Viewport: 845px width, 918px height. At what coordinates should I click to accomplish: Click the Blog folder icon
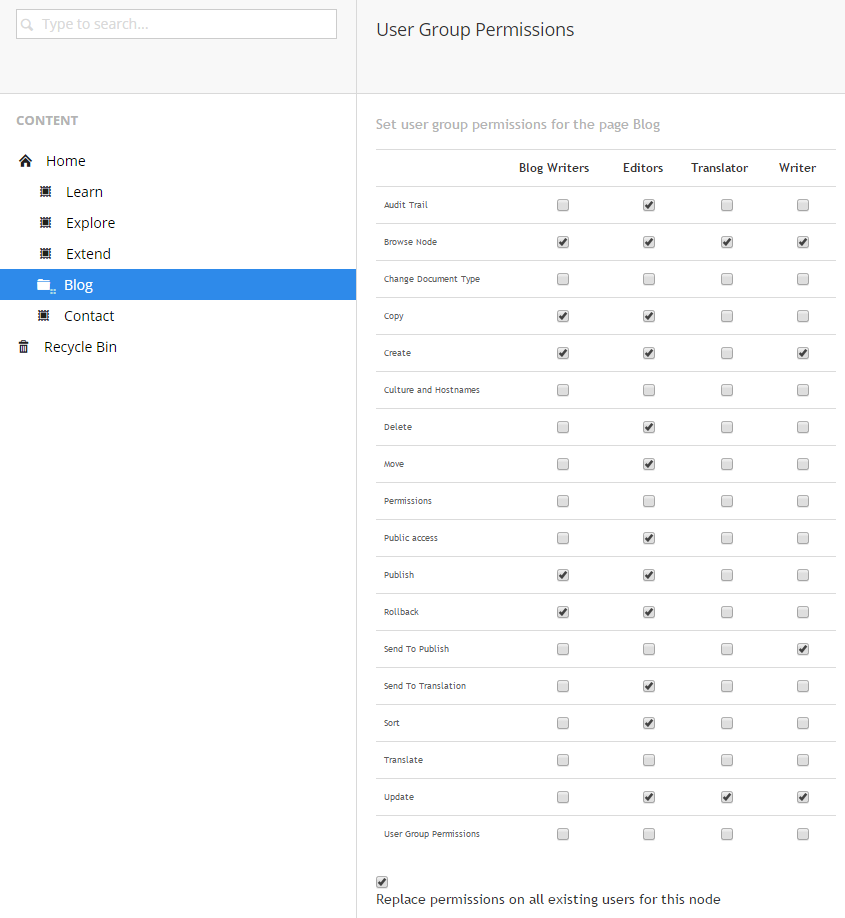pyautogui.click(x=46, y=285)
